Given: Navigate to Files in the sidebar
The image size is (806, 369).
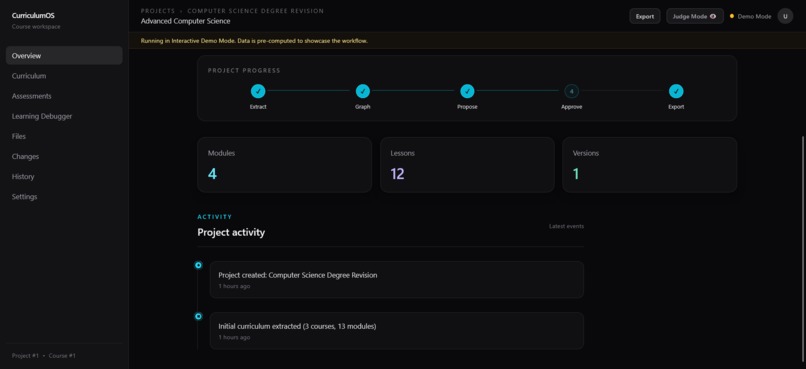Looking at the screenshot, I should pyautogui.click(x=64, y=136).
